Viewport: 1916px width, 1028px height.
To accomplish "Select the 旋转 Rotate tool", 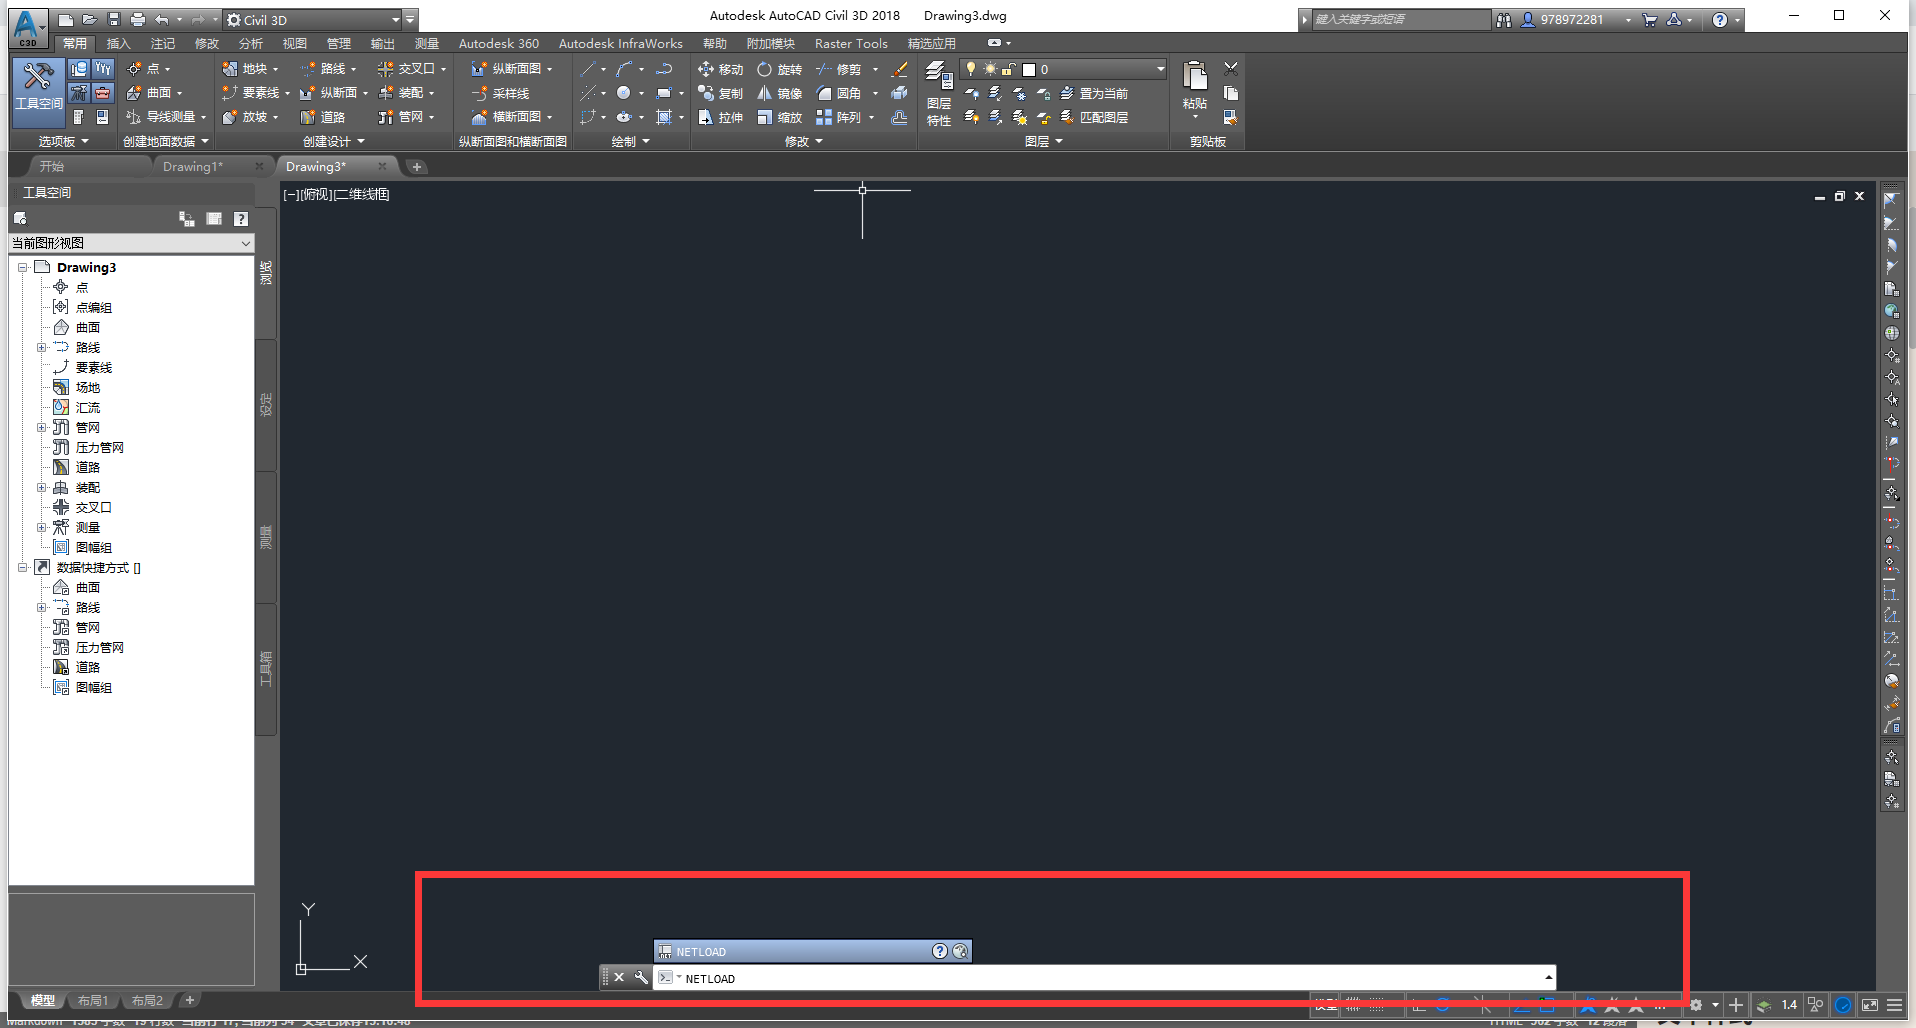I will 780,69.
